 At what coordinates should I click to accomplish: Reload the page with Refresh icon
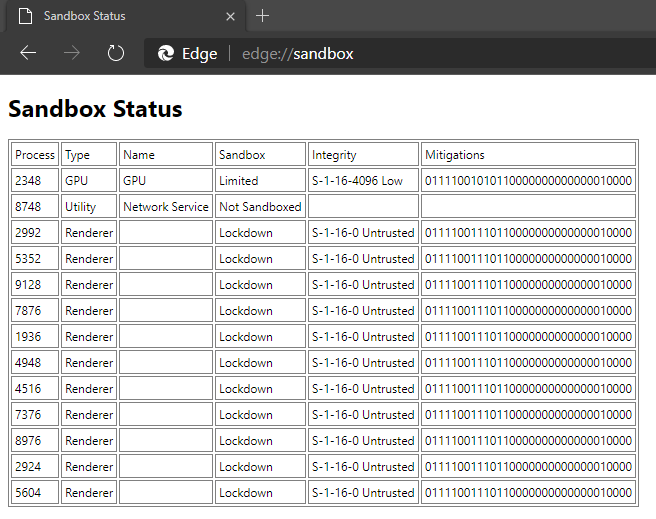pyautogui.click(x=116, y=53)
